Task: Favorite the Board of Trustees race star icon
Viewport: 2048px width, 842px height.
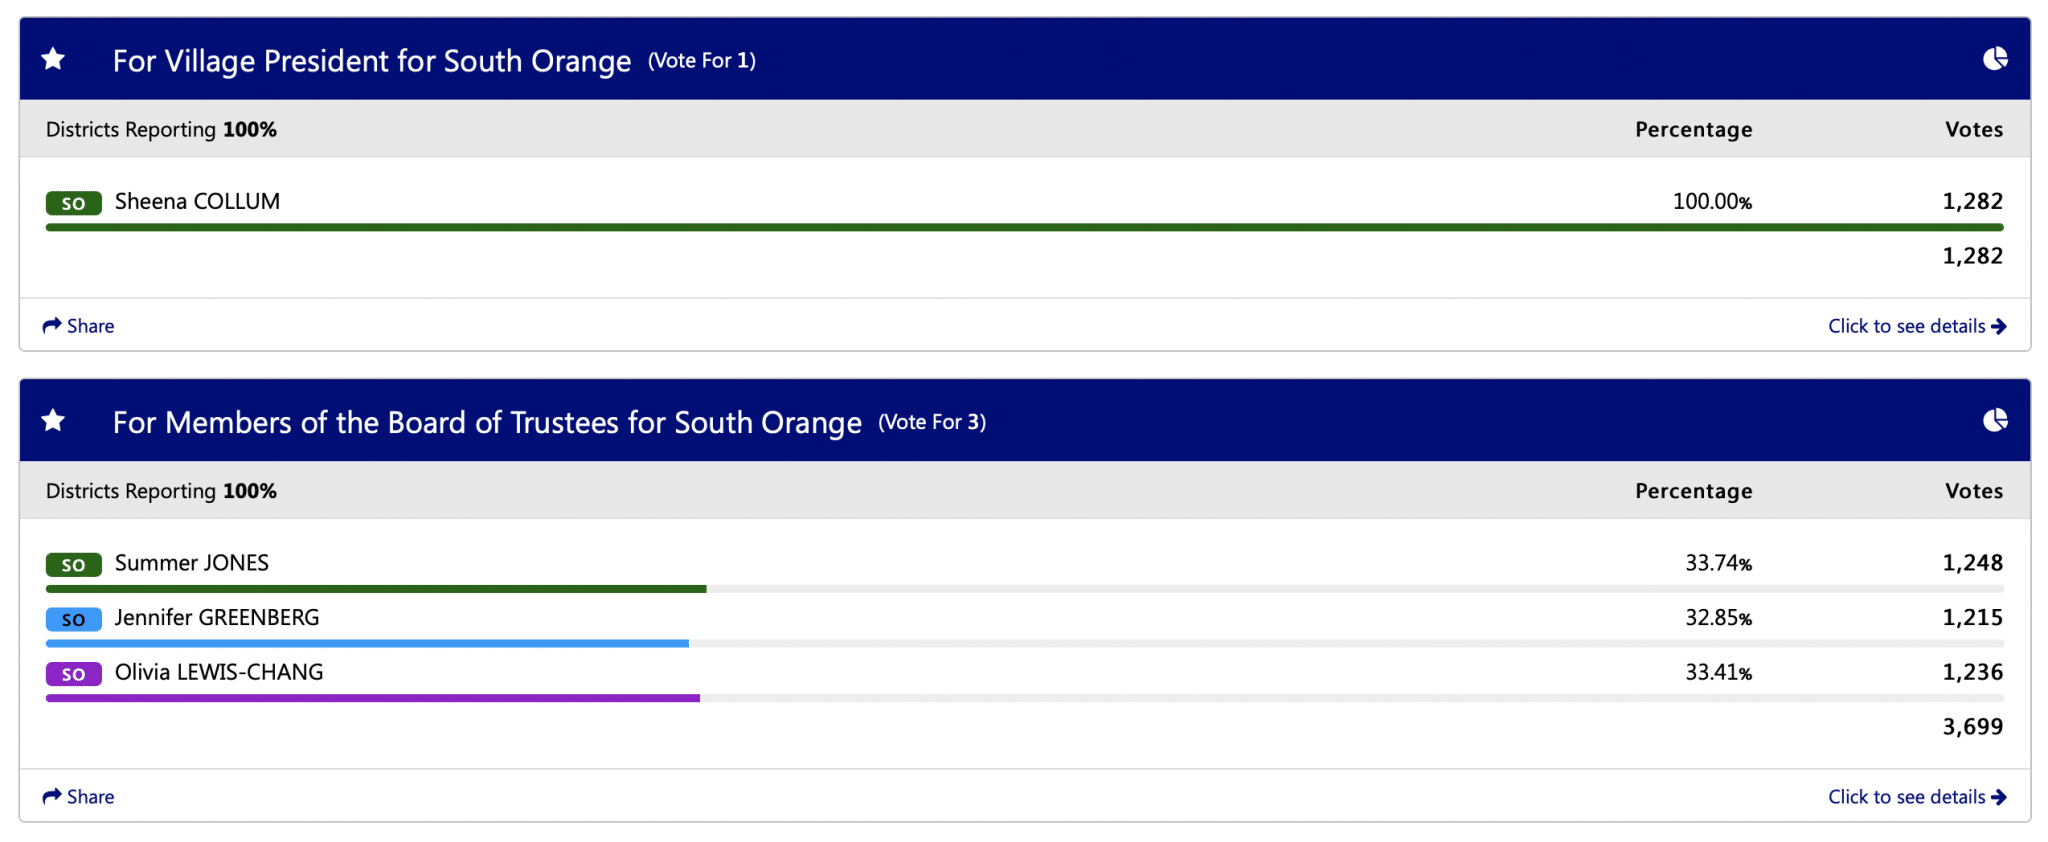Action: pyautogui.click(x=53, y=421)
